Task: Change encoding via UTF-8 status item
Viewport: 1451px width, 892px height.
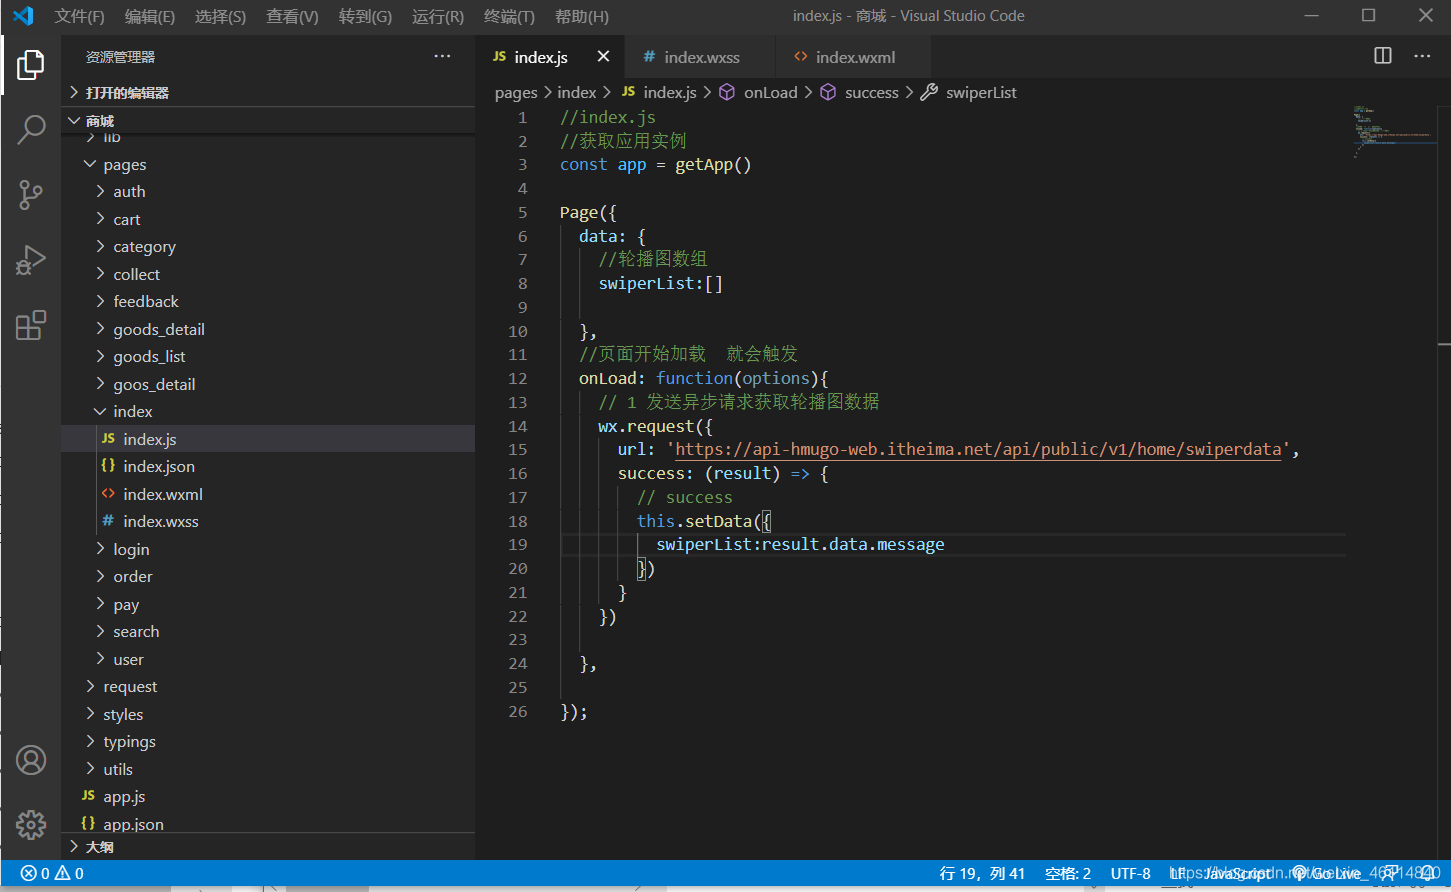Action: point(1130,873)
